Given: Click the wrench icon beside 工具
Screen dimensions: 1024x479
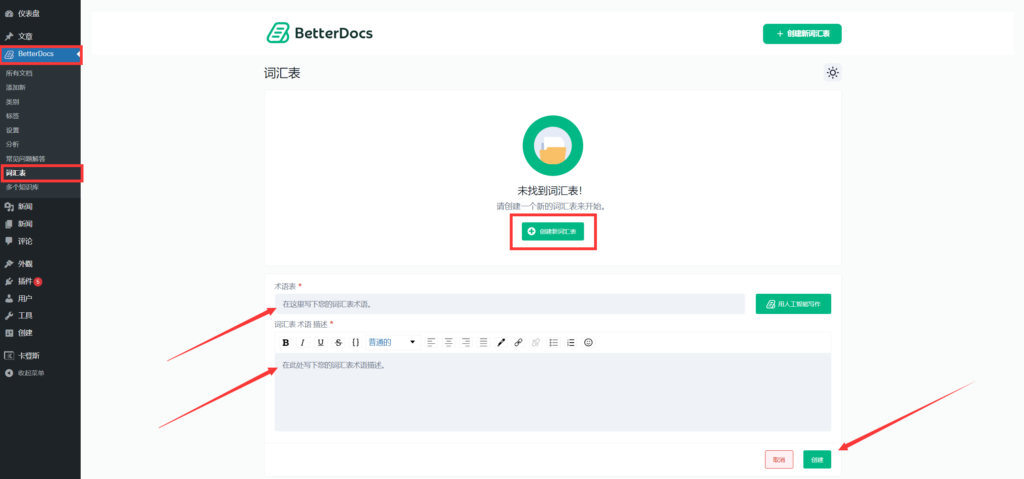Looking at the screenshot, I should click(8, 316).
